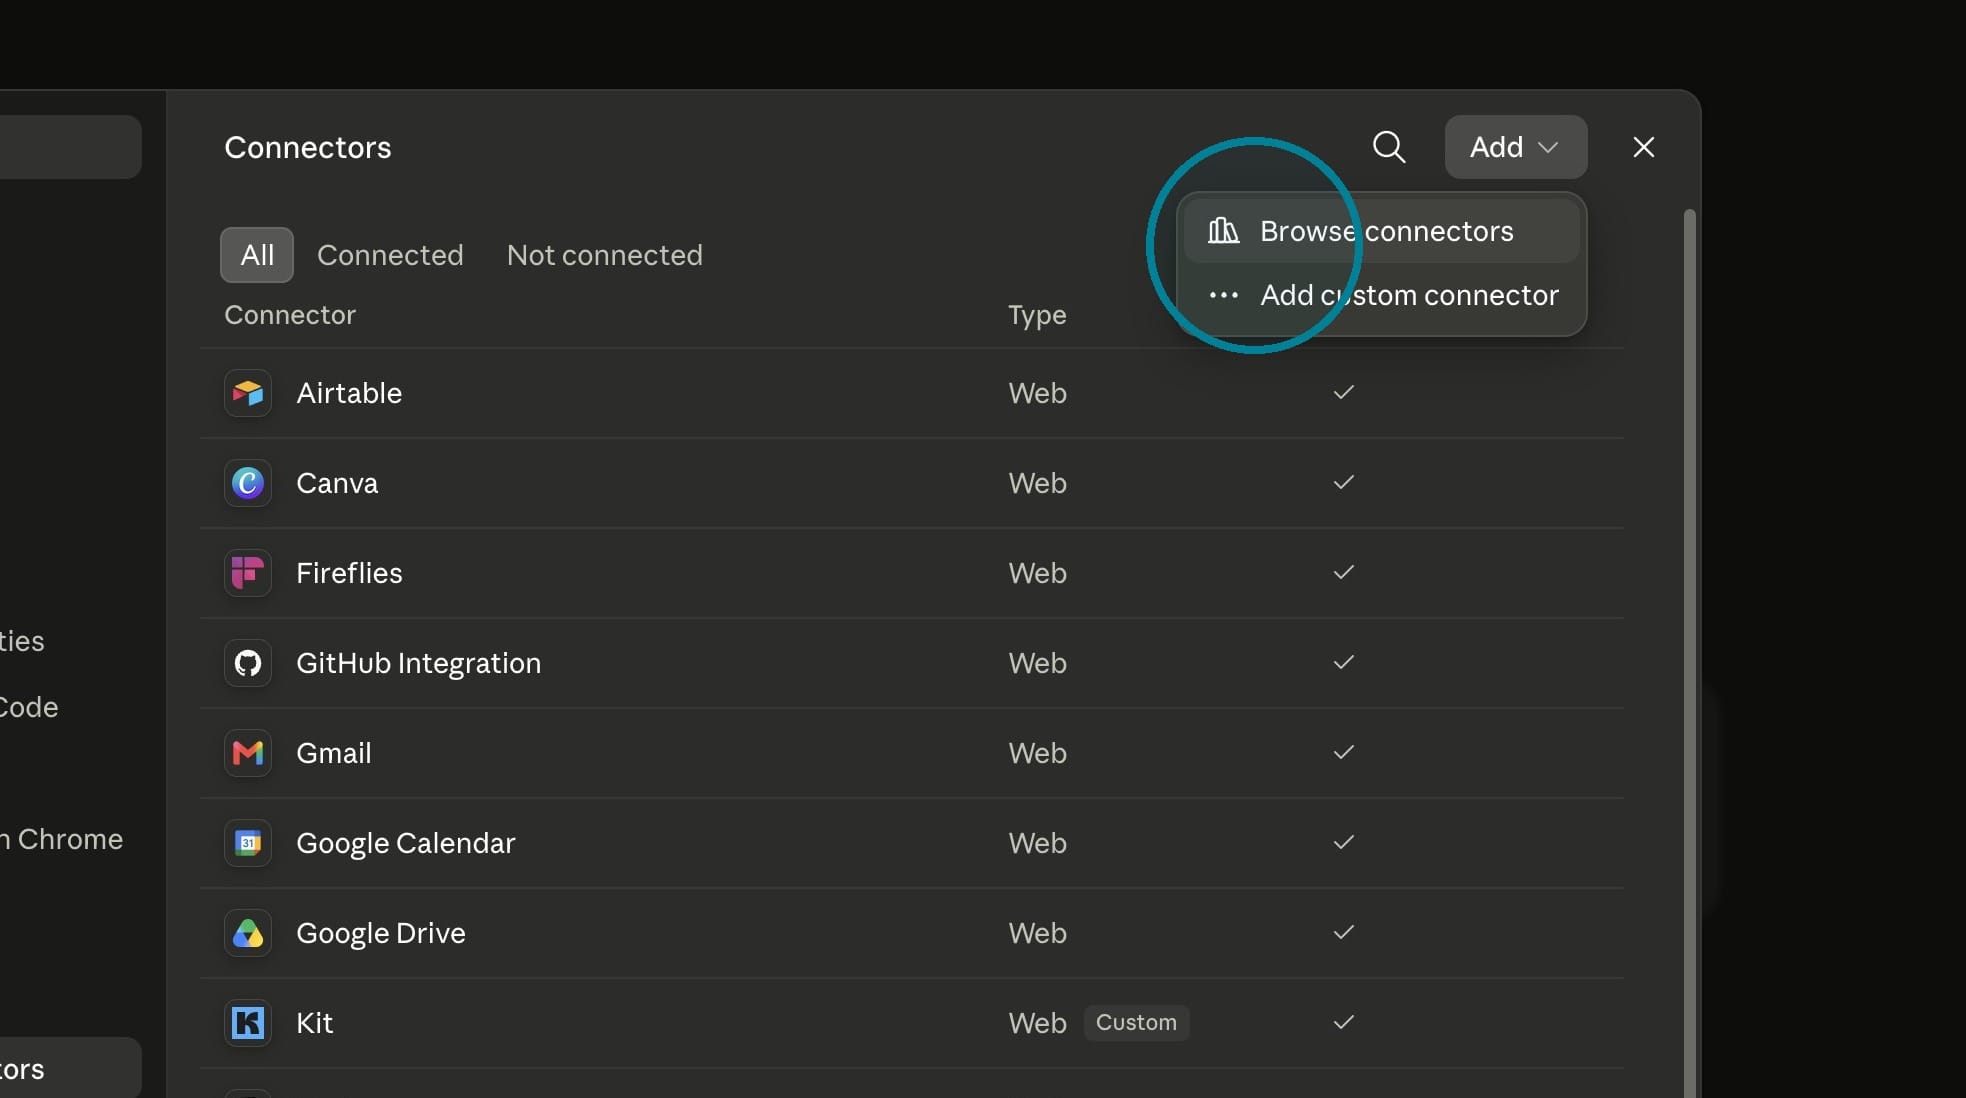Click the Web type for GitHub Integration

point(1037,663)
